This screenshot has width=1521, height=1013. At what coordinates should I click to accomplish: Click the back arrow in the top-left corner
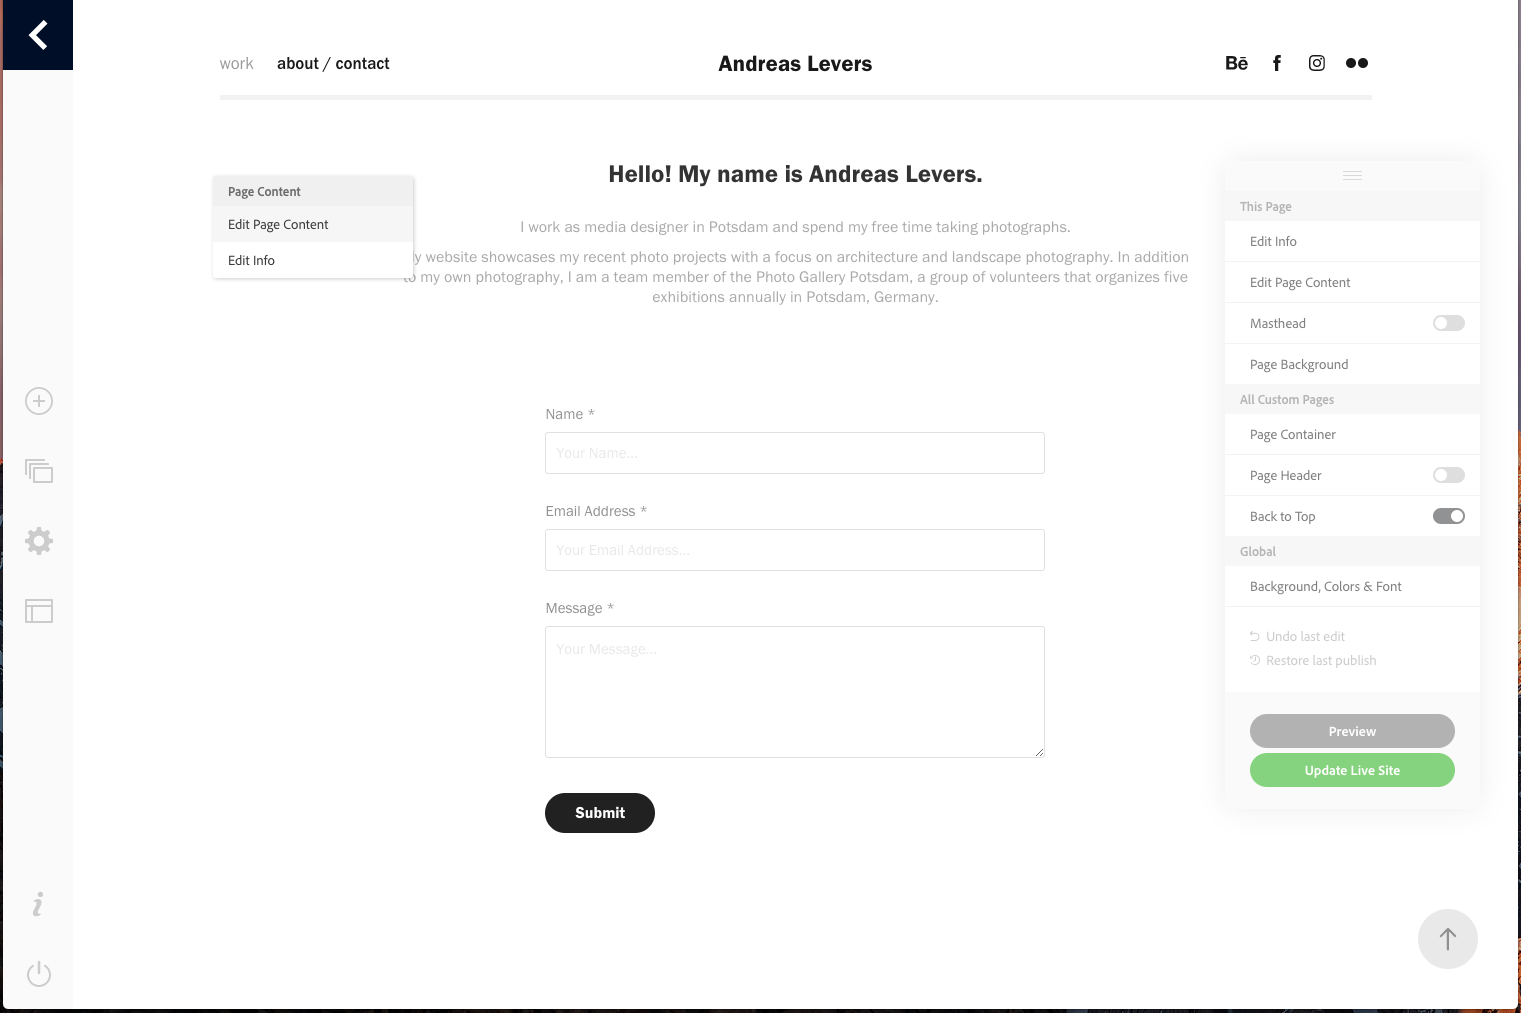38,34
